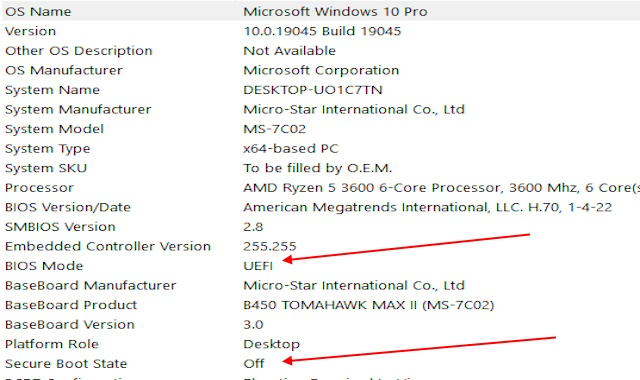Select BaseBoard Product B450 TOMAHAWK MAX II value
This screenshot has height=380, width=640.
369,305
